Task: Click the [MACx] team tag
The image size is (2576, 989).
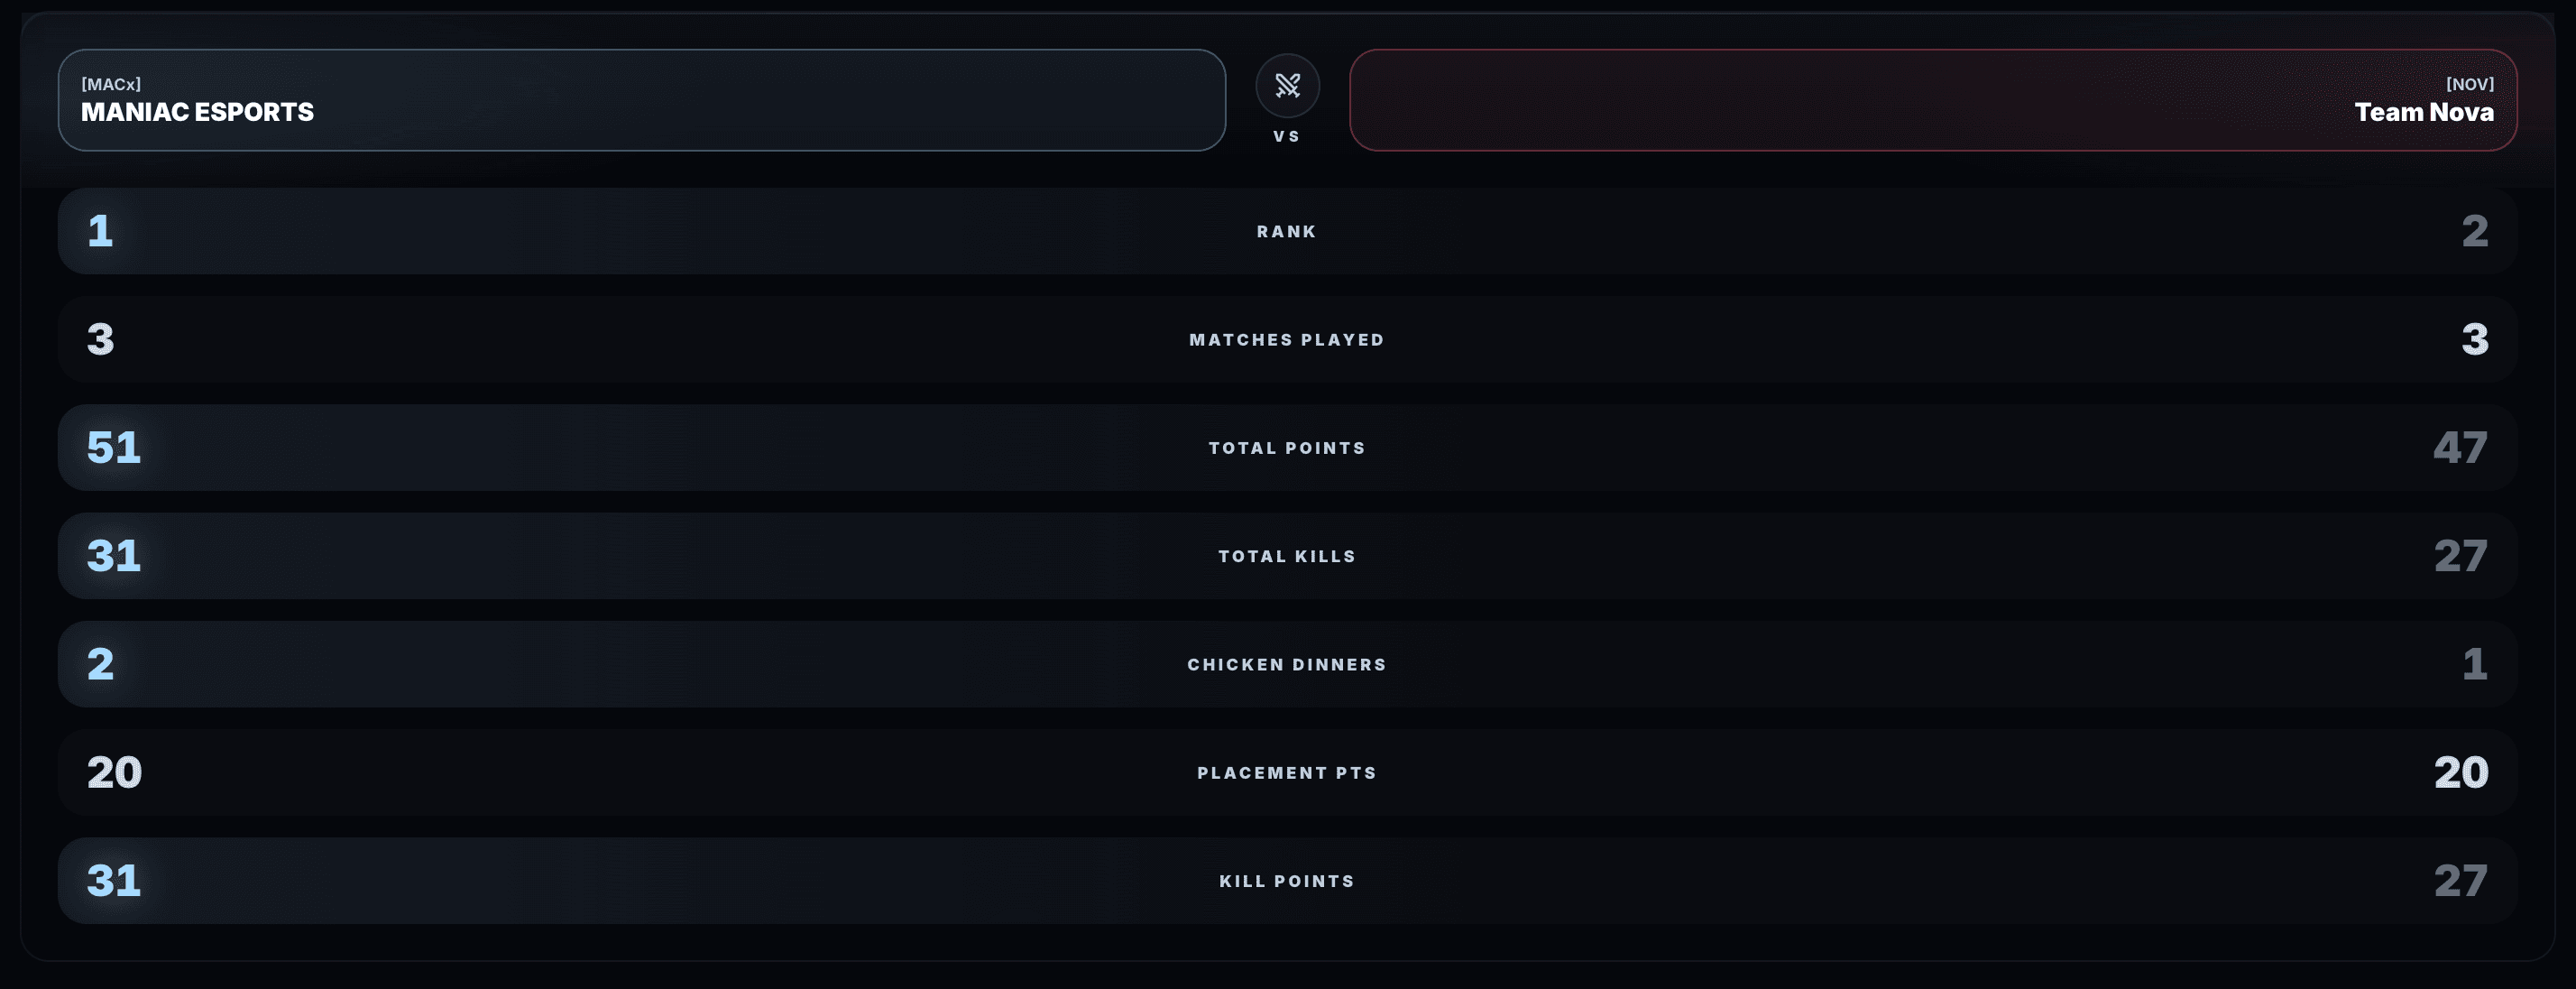Action: coord(111,84)
